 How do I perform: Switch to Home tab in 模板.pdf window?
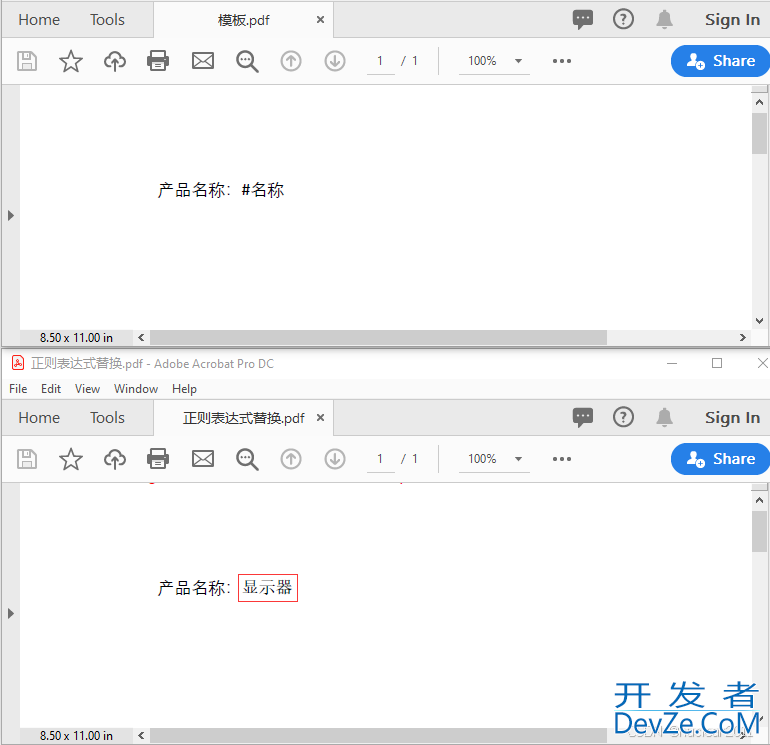click(x=39, y=20)
